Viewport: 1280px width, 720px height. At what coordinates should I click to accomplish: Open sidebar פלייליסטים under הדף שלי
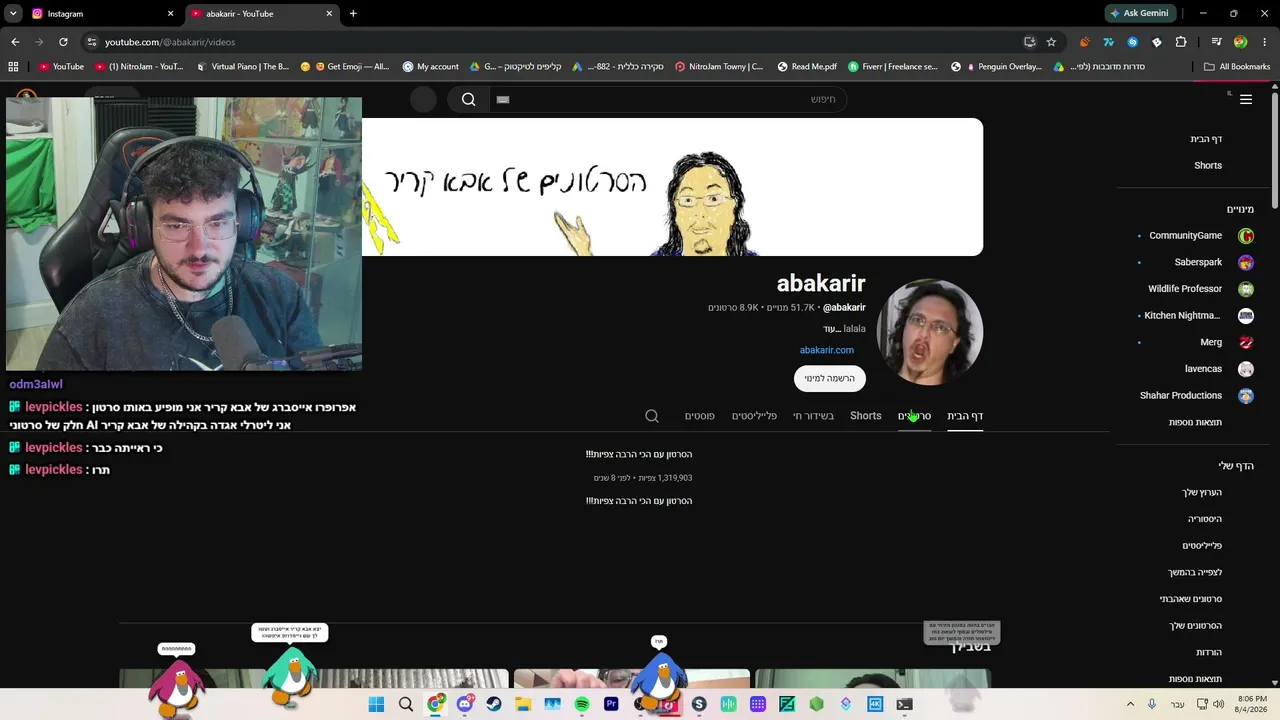1202,546
